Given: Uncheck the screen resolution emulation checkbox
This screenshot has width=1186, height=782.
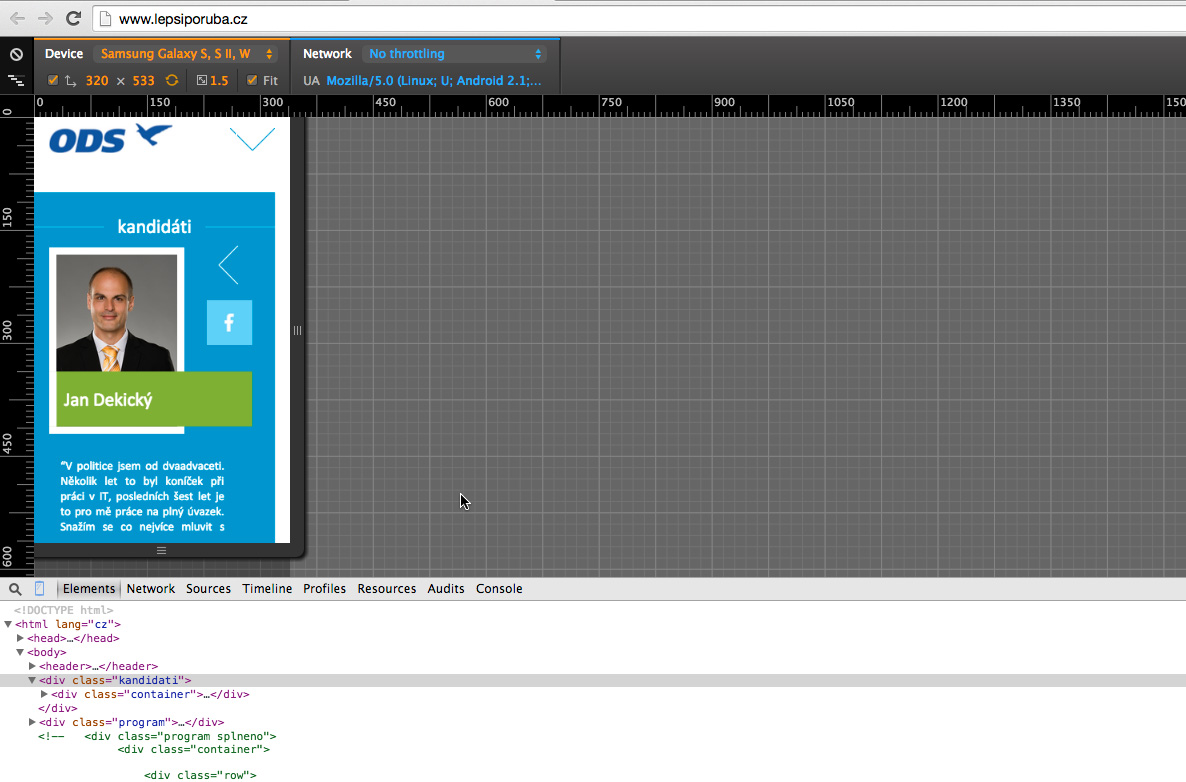Looking at the screenshot, I should [x=53, y=80].
